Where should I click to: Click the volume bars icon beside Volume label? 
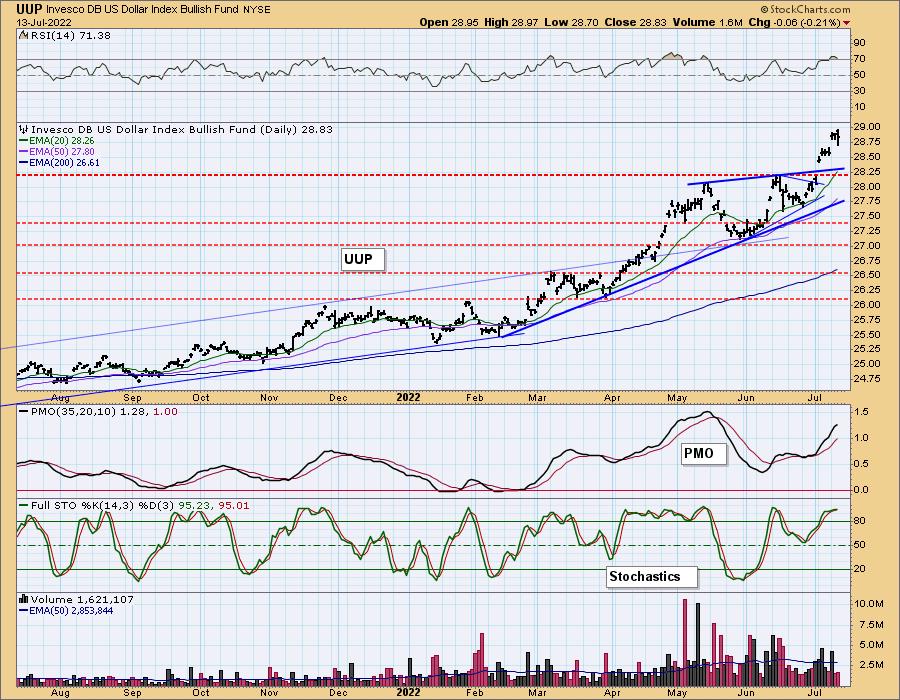(24, 599)
